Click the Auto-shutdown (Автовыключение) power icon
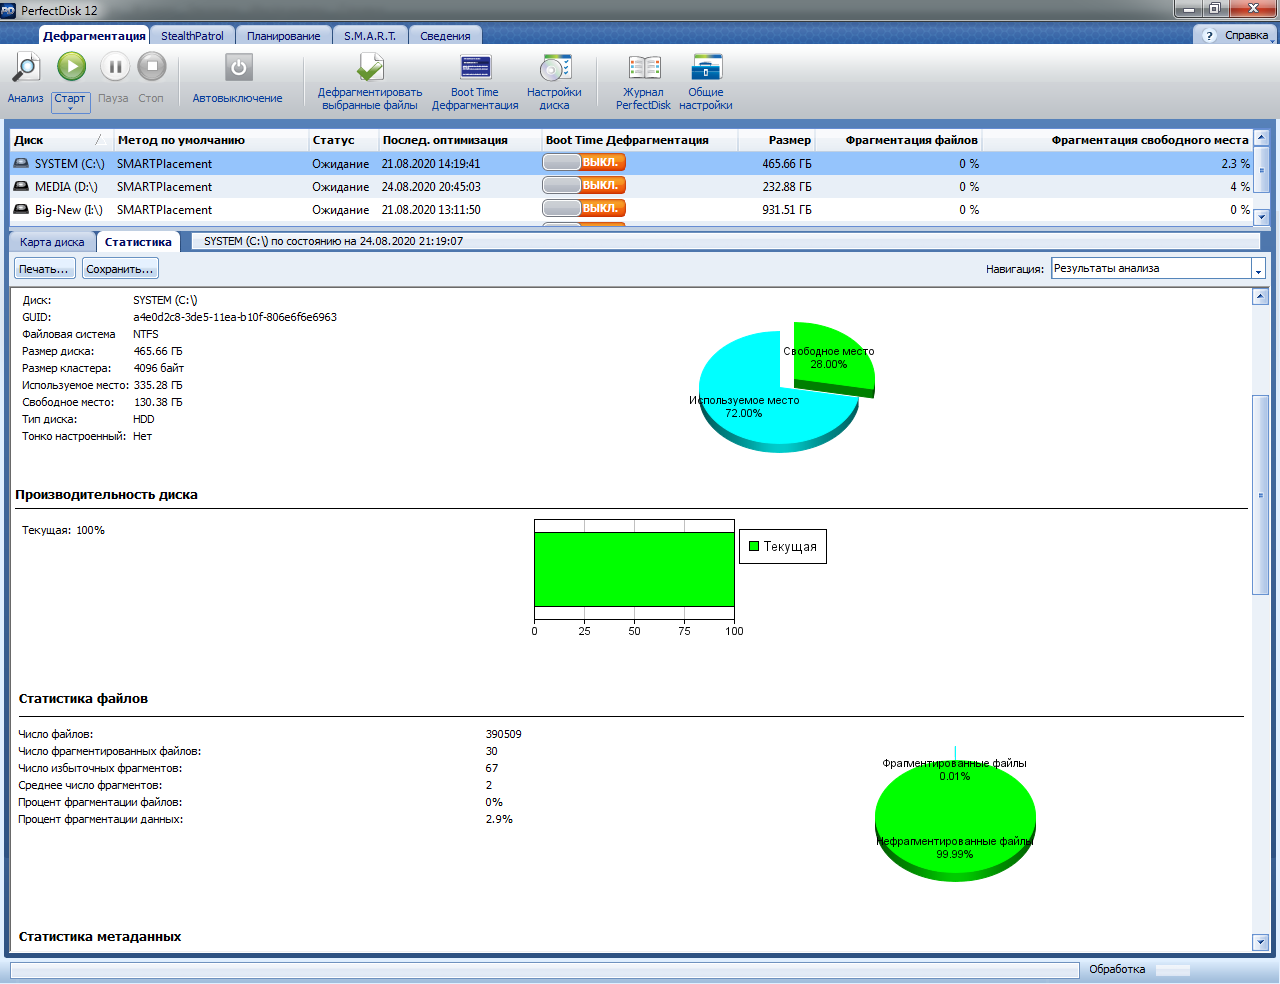The image size is (1280, 984). 238,68
